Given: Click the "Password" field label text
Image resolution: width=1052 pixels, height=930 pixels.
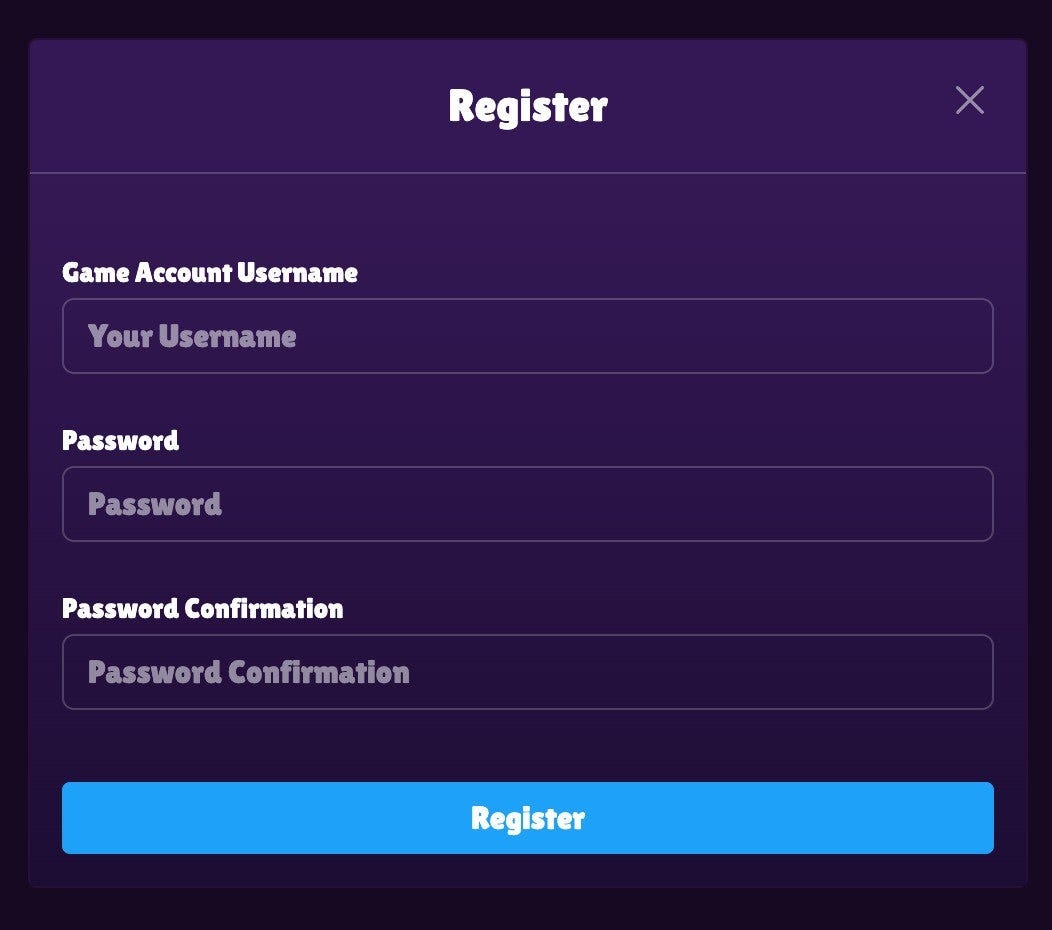Looking at the screenshot, I should click(x=121, y=441).
